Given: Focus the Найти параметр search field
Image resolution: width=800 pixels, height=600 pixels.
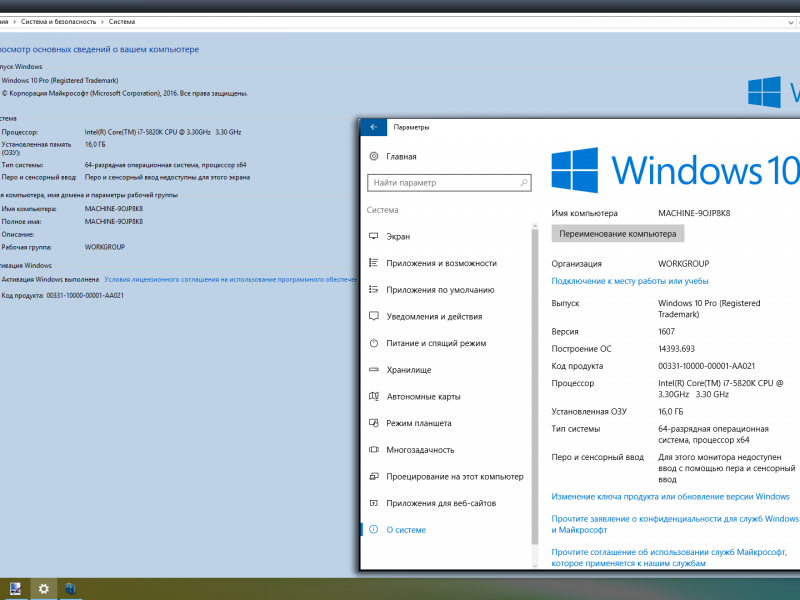Looking at the screenshot, I should (x=449, y=183).
